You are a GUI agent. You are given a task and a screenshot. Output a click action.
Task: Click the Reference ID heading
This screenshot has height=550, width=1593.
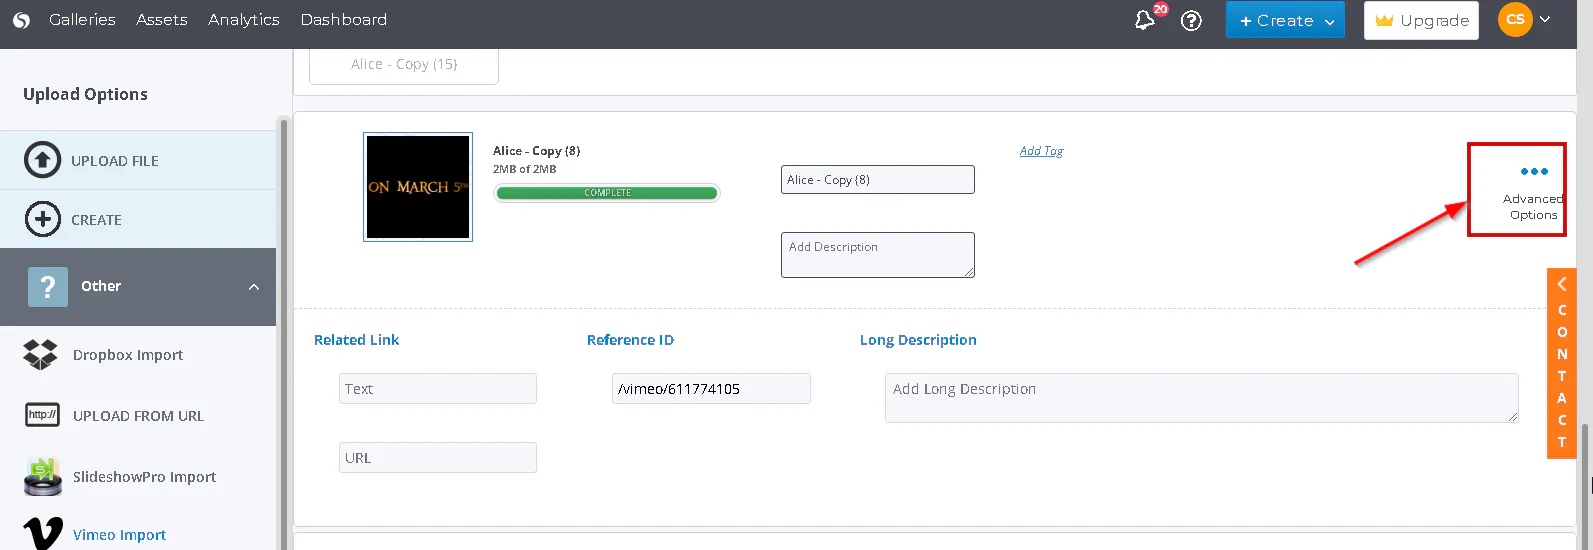tap(630, 340)
